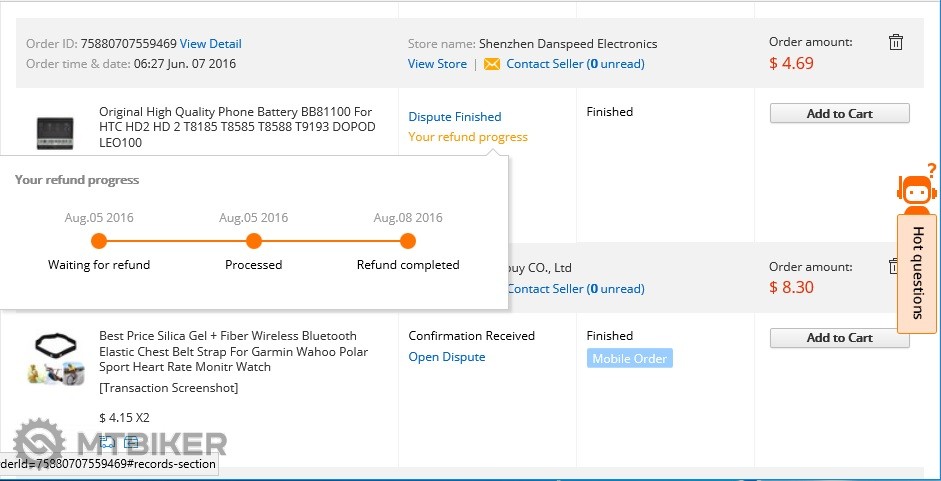The height and width of the screenshot is (481, 941).
Task: Click the envelope icon beside first Contact Seller
Action: tap(491, 64)
